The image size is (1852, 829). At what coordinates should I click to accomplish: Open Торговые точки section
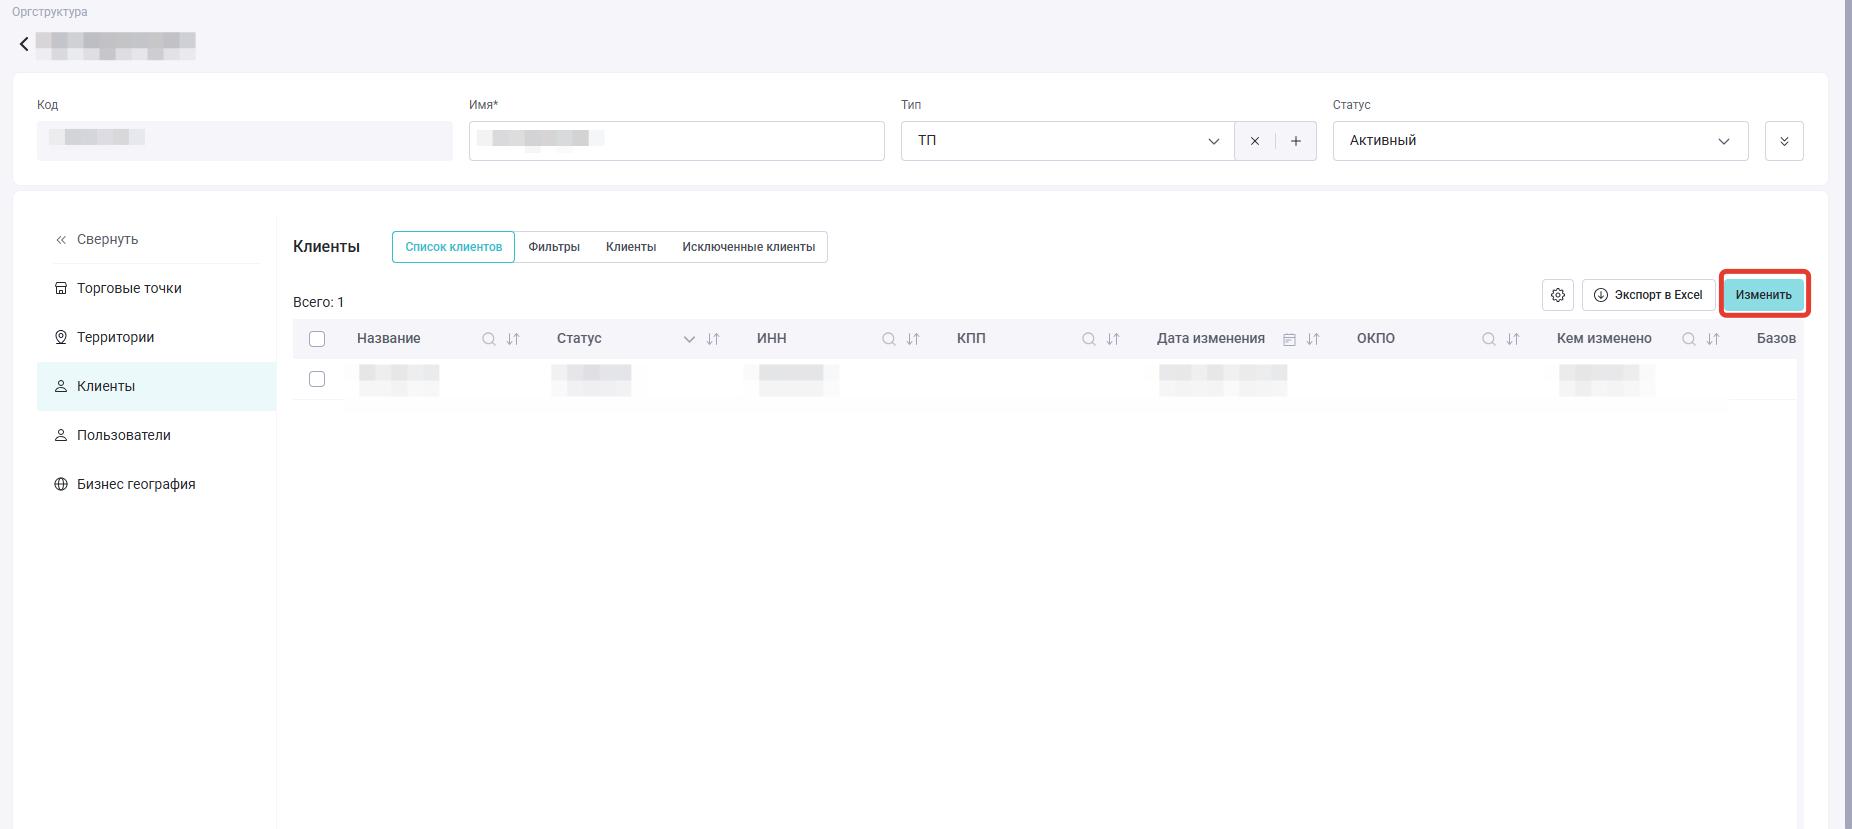156,288
